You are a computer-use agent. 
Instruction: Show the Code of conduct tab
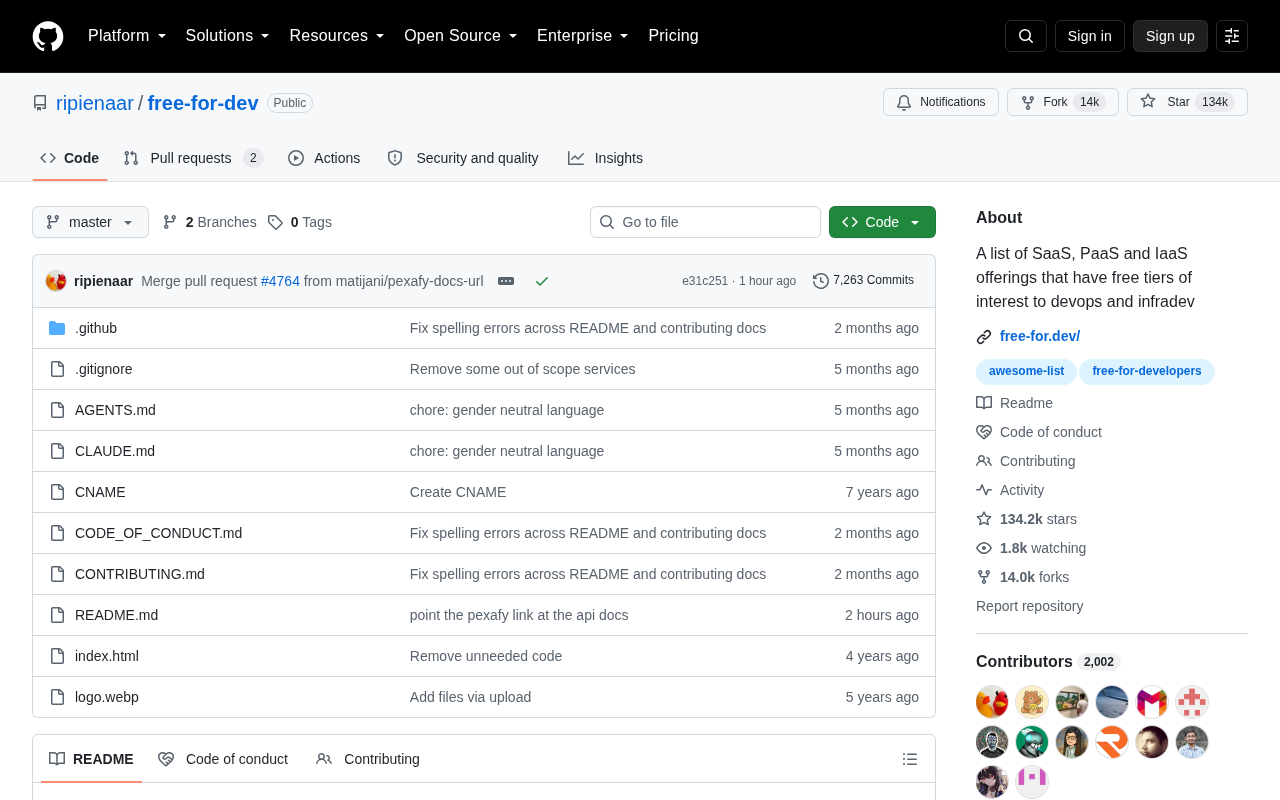[223, 759]
